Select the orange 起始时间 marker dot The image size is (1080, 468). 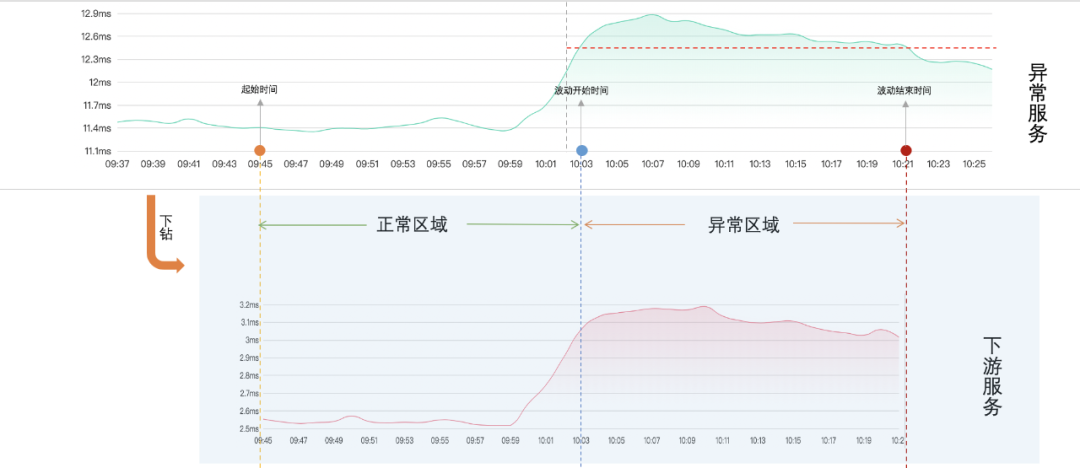pyautogui.click(x=260, y=150)
